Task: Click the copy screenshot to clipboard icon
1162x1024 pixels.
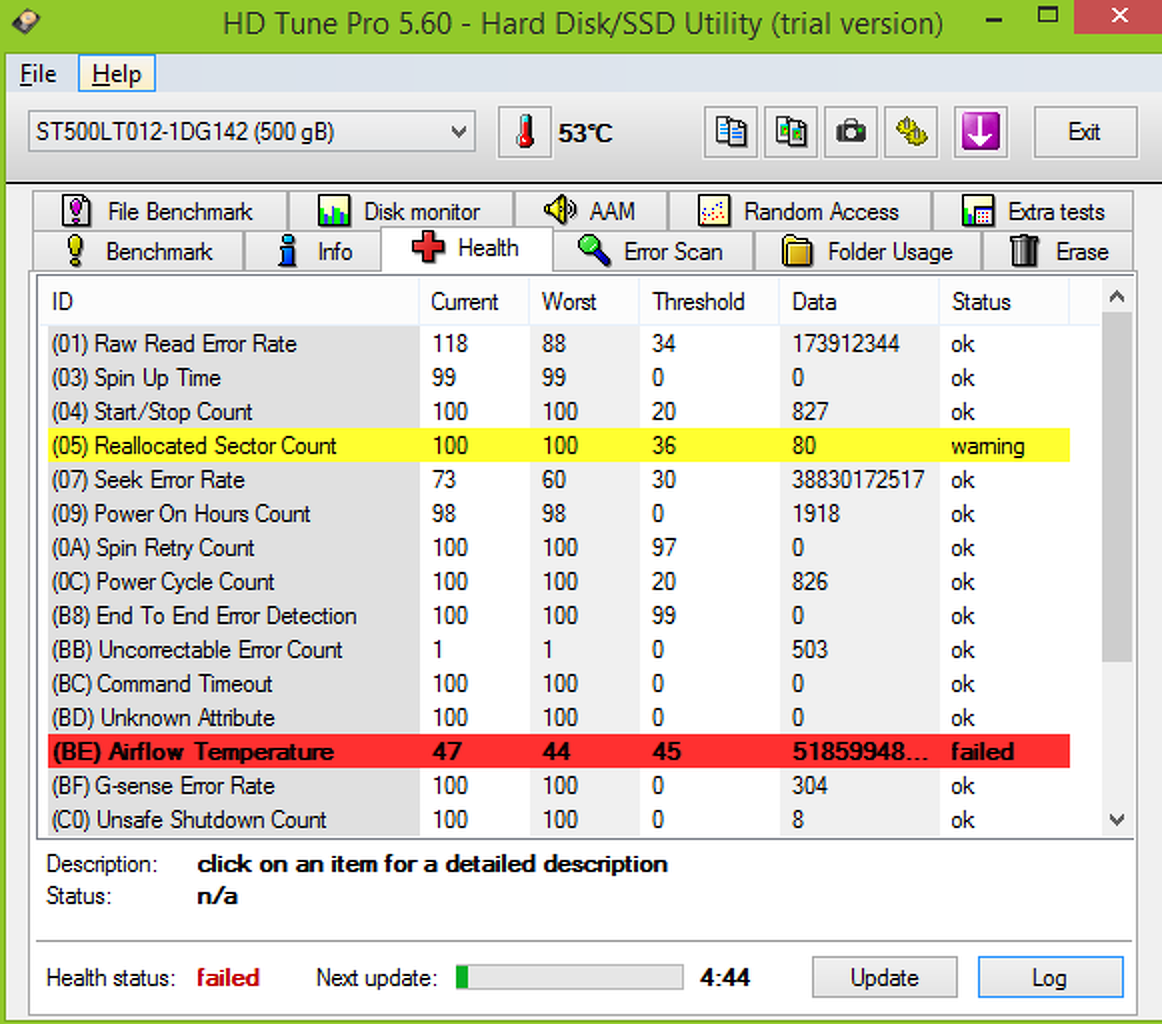Action: point(791,132)
